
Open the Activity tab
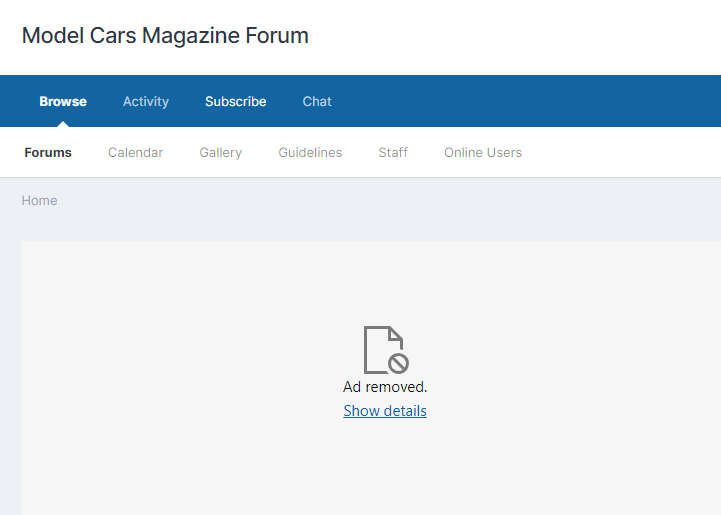tap(146, 102)
